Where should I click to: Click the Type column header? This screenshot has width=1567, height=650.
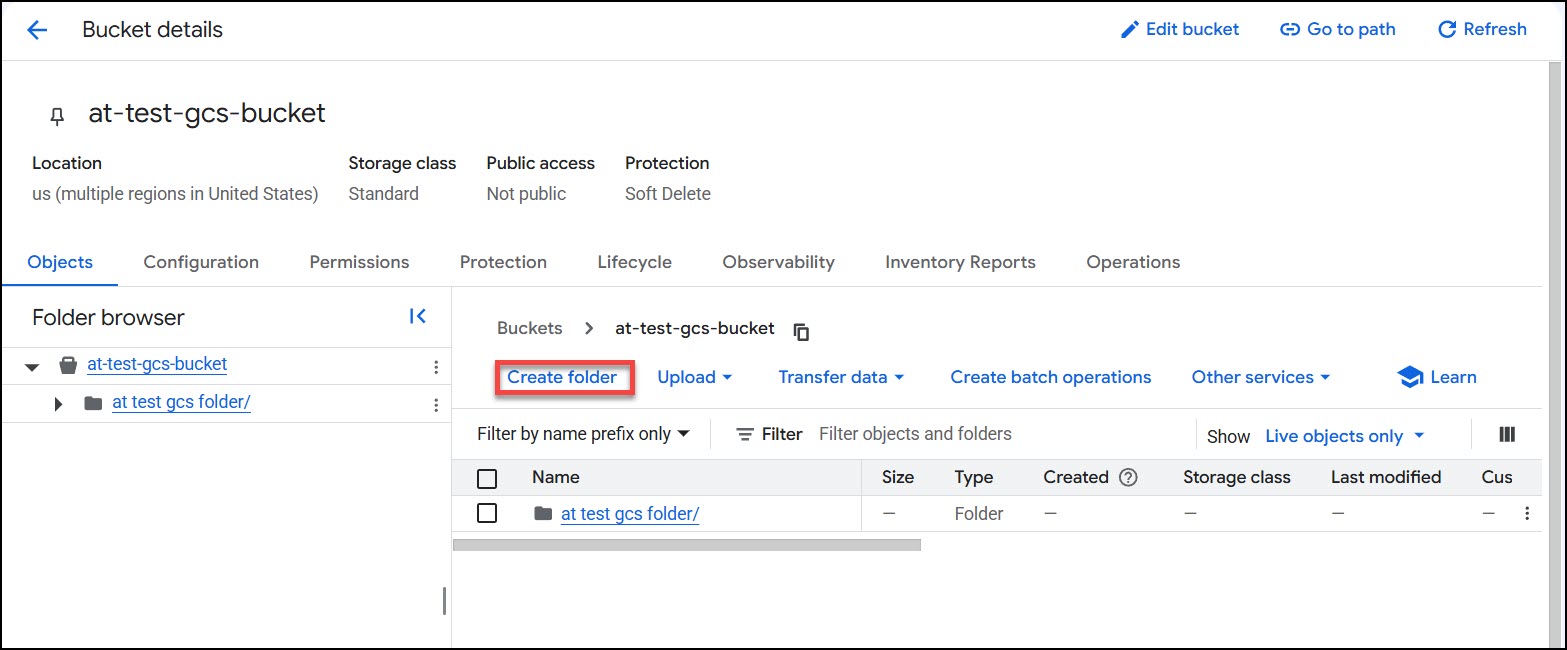point(974,477)
